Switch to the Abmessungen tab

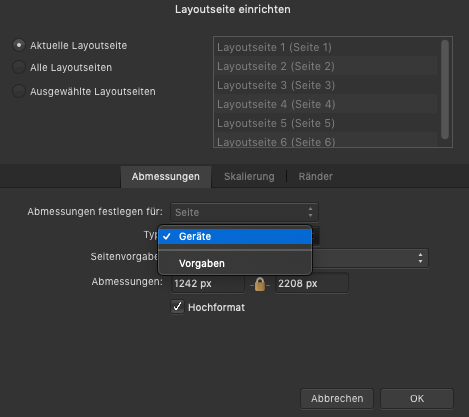click(x=166, y=176)
